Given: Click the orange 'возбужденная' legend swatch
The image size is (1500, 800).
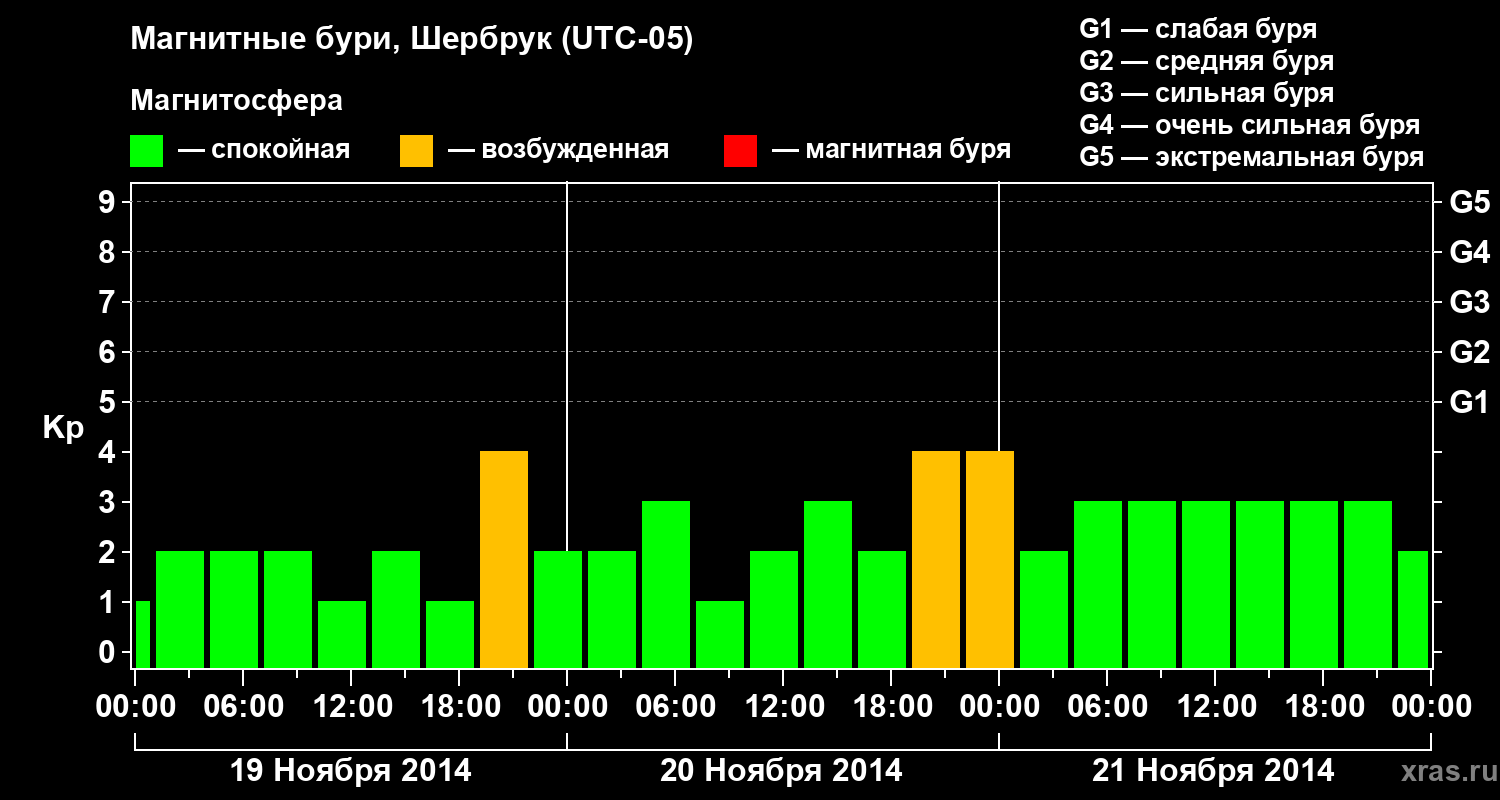Looking at the screenshot, I should [x=416, y=151].
